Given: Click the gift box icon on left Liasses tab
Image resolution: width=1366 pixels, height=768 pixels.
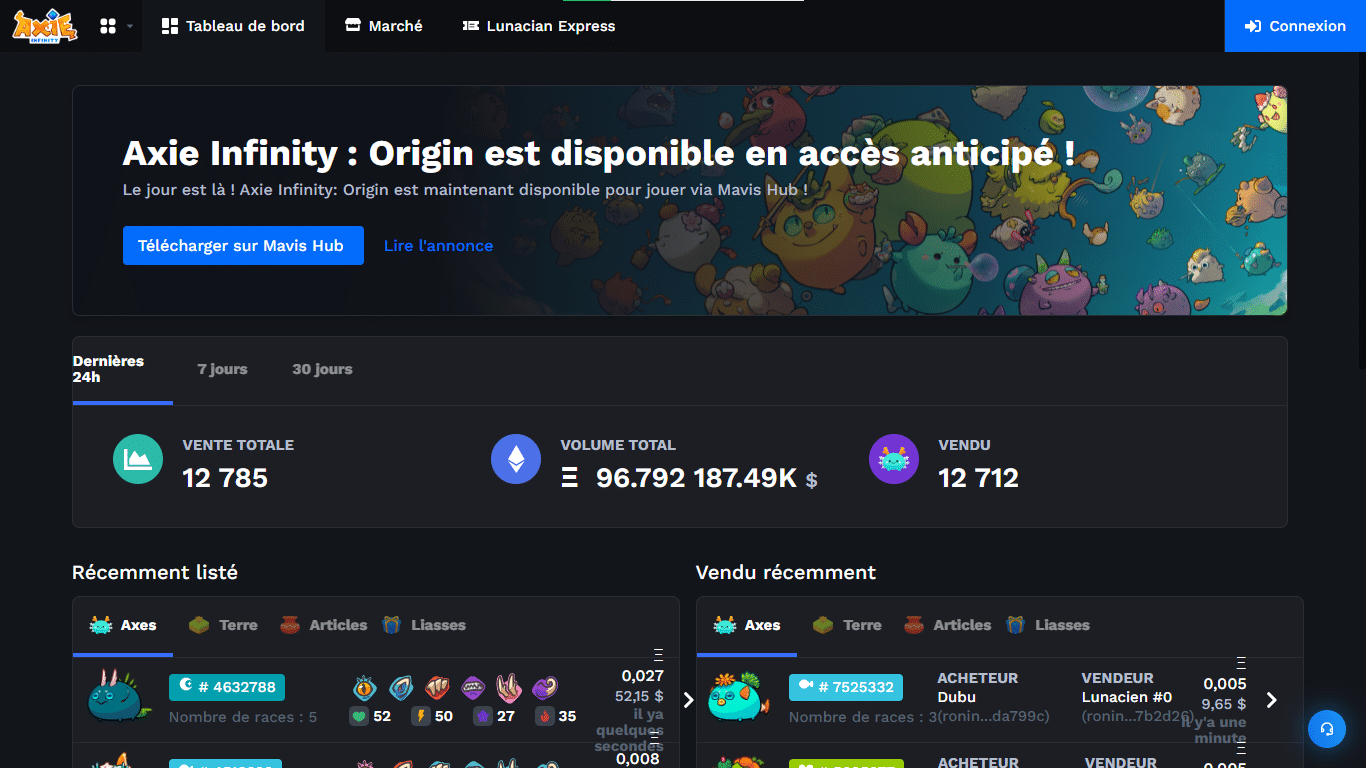Looking at the screenshot, I should click(391, 625).
